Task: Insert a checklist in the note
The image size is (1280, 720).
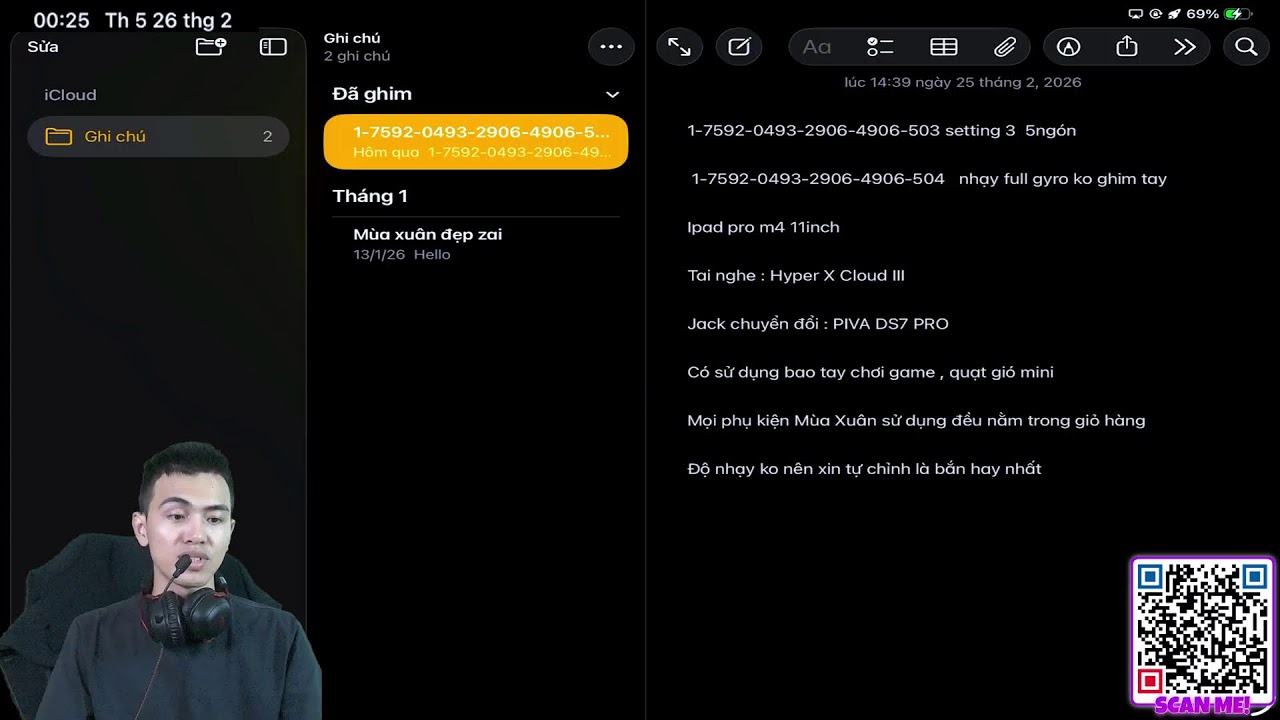Action: (880, 47)
